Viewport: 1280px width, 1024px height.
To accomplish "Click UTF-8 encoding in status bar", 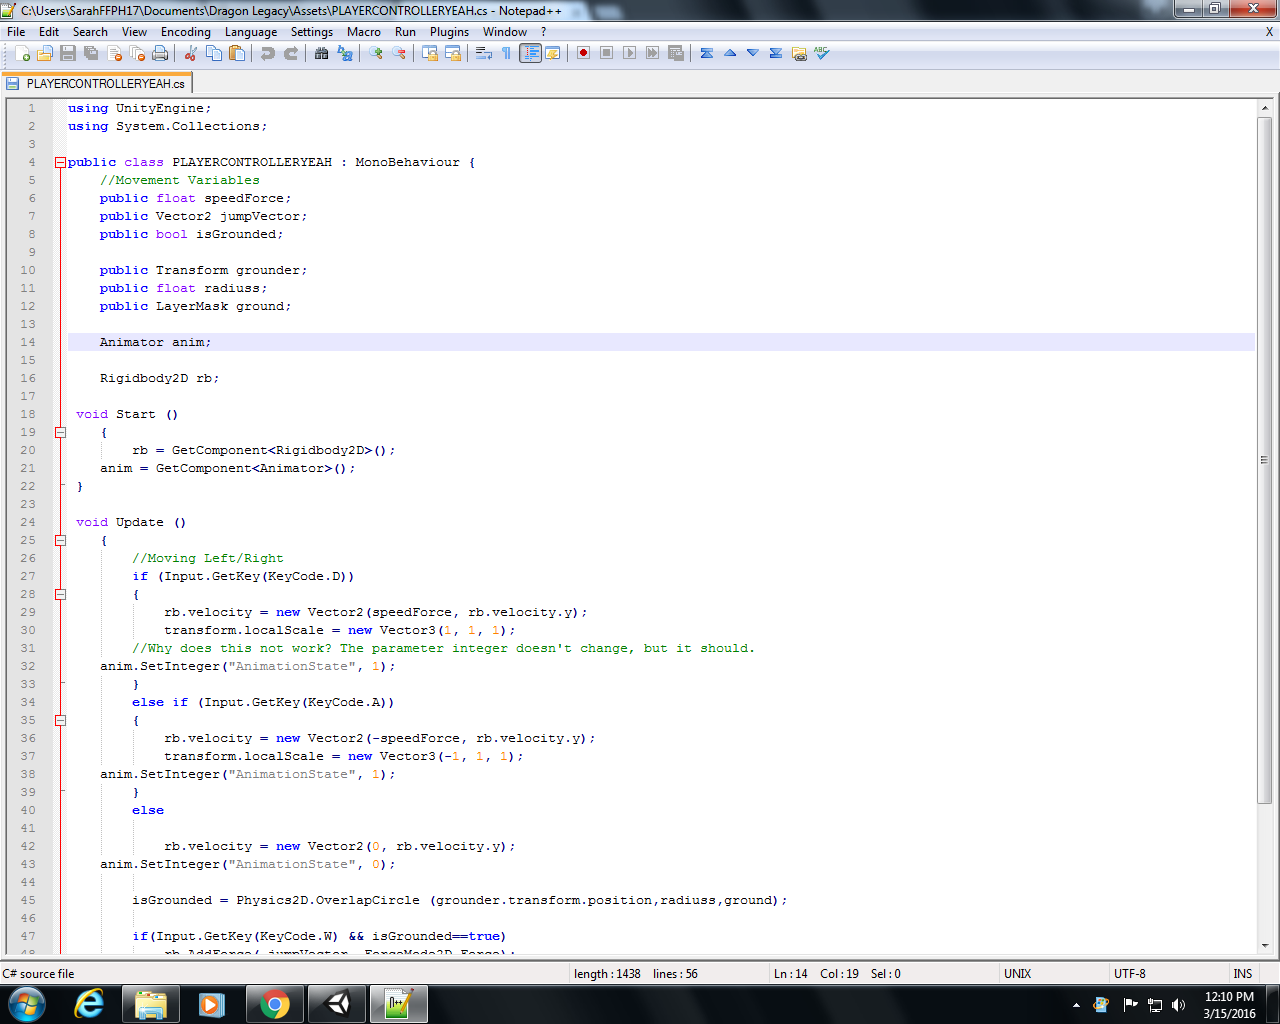I will 1130,973.
